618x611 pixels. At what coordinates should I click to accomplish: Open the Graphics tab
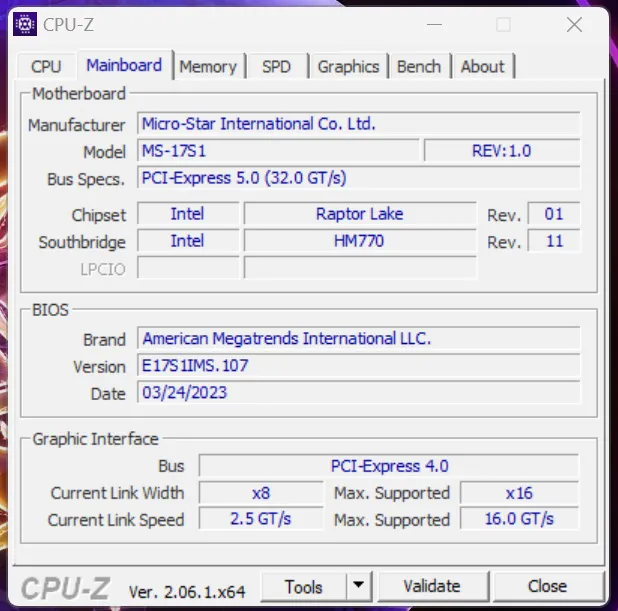coord(348,66)
